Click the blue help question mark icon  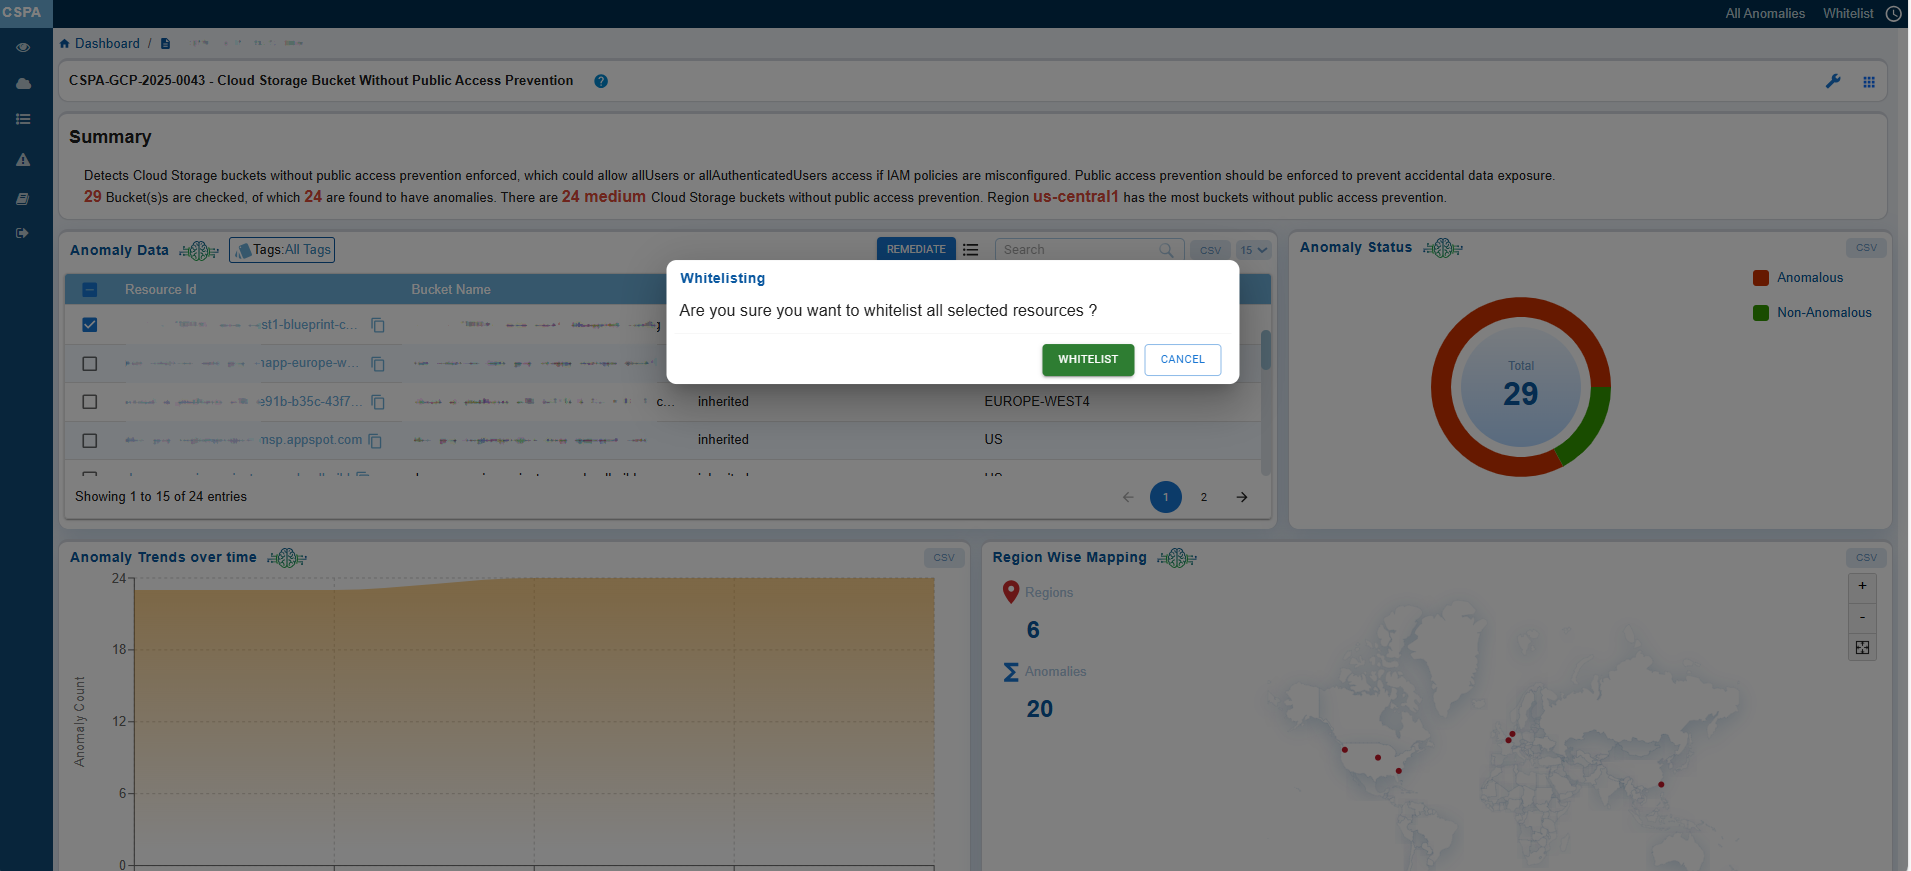point(601,82)
